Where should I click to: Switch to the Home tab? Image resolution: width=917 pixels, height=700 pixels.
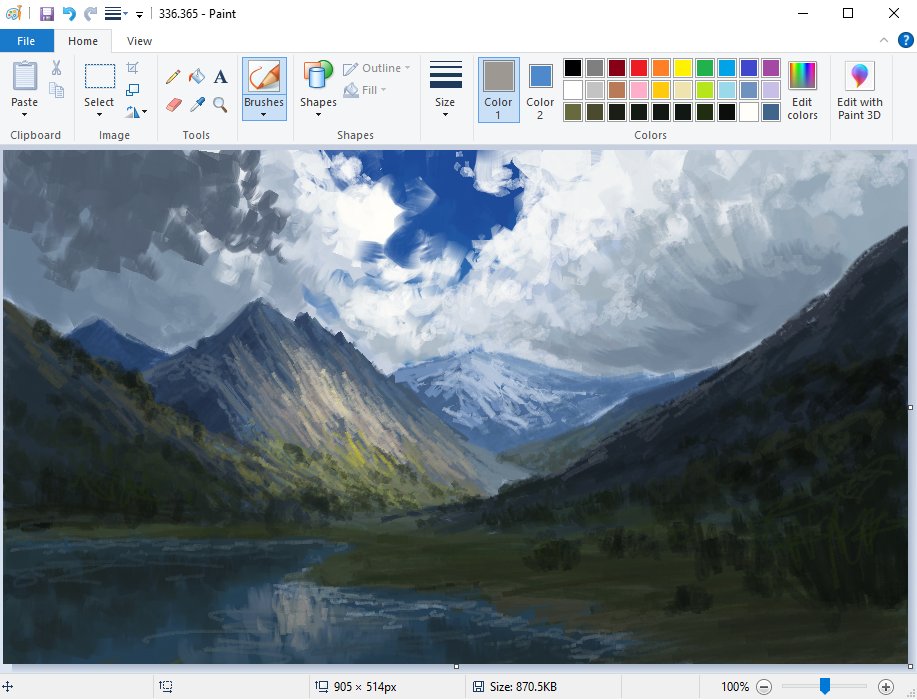(x=82, y=41)
